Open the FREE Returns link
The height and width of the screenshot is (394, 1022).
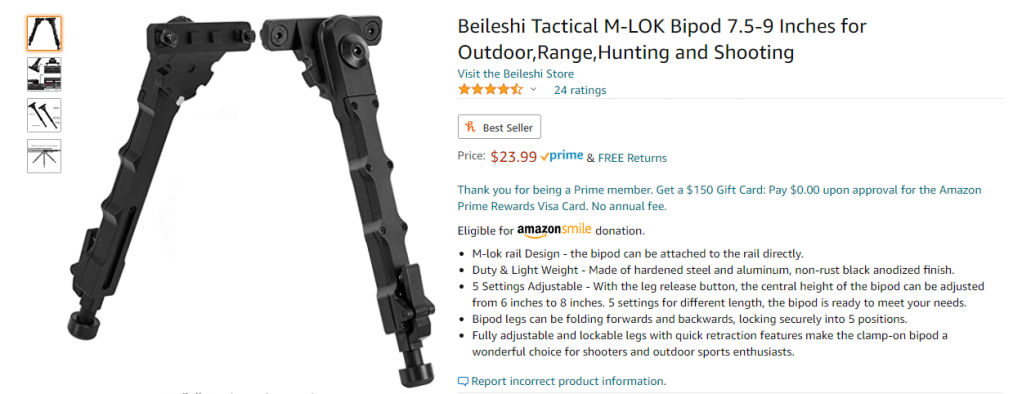point(632,158)
